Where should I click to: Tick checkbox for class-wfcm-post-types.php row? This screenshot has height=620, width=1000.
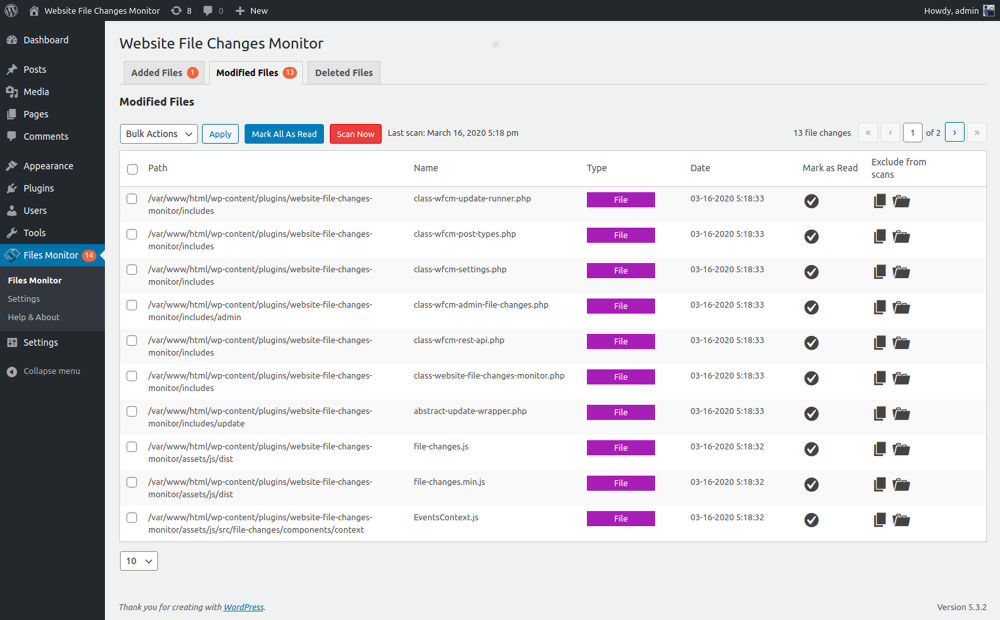tap(131, 234)
